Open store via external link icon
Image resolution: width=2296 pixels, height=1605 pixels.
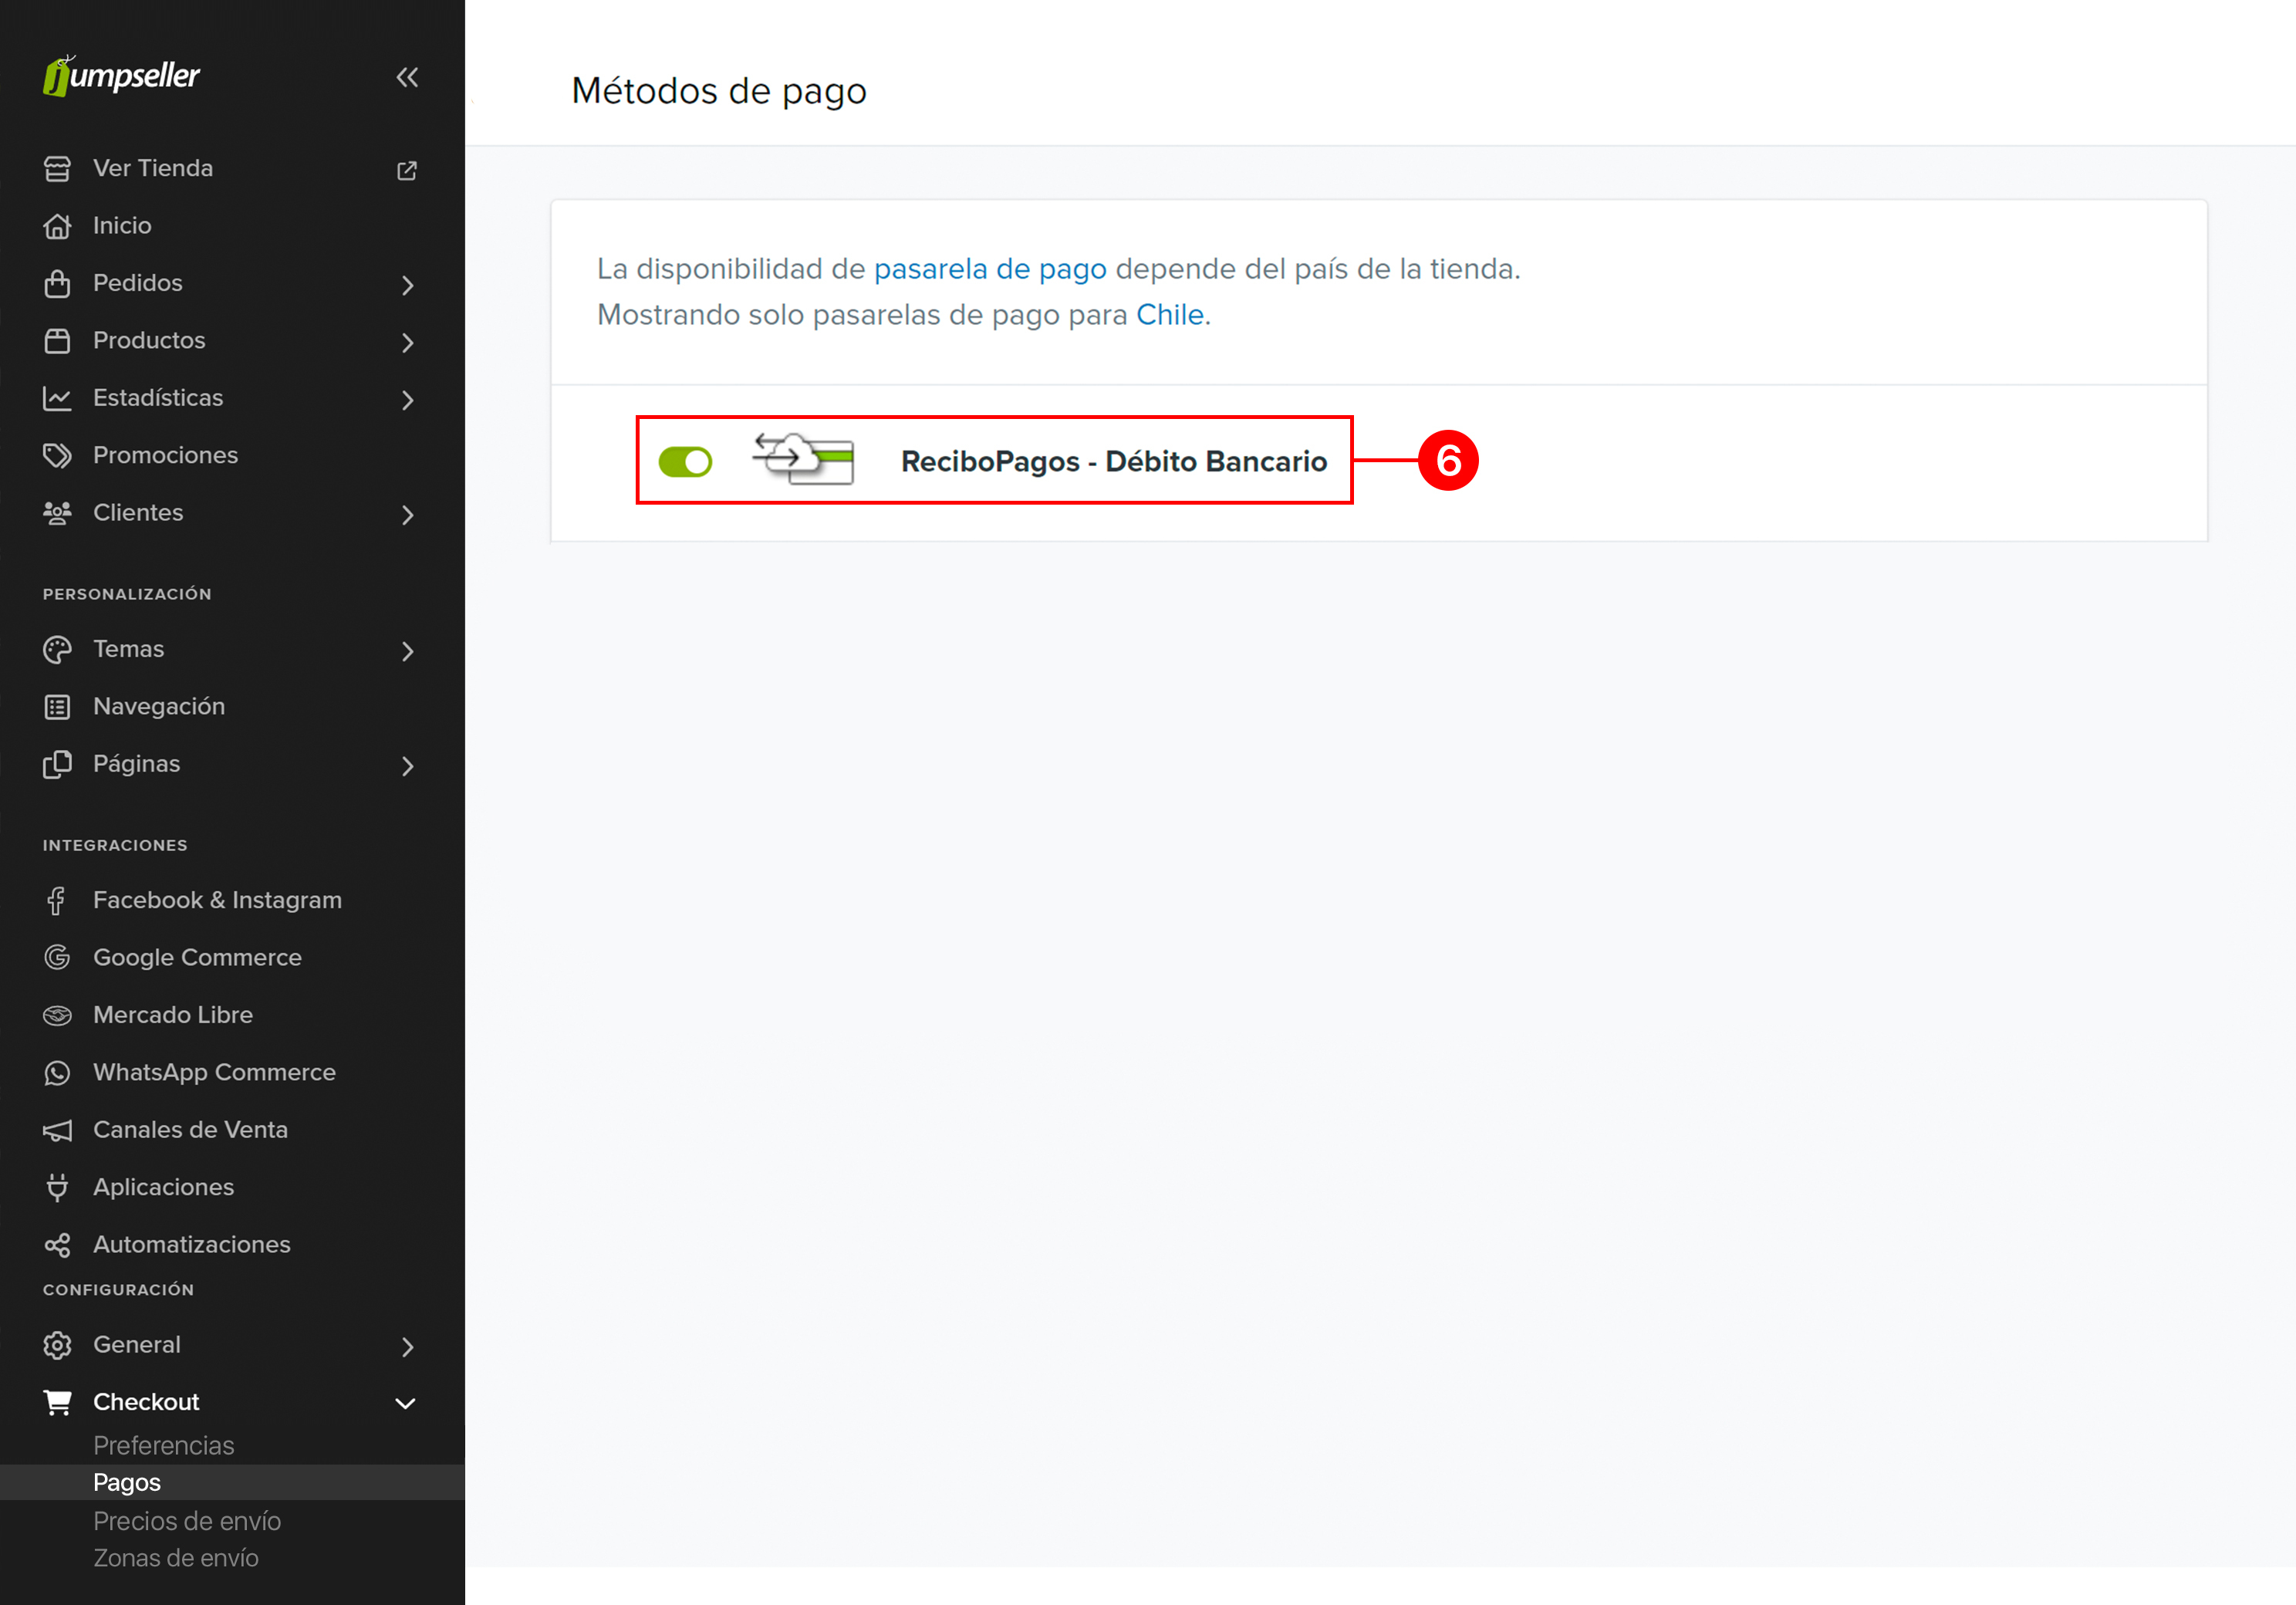click(x=407, y=170)
